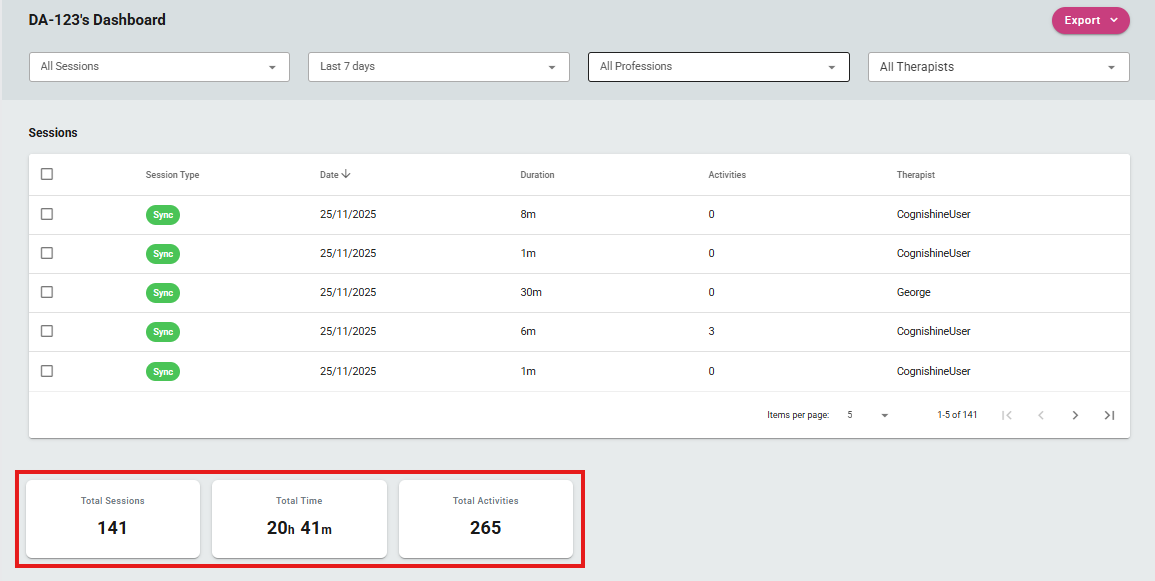Check the box for the 30m George session

click(x=47, y=292)
